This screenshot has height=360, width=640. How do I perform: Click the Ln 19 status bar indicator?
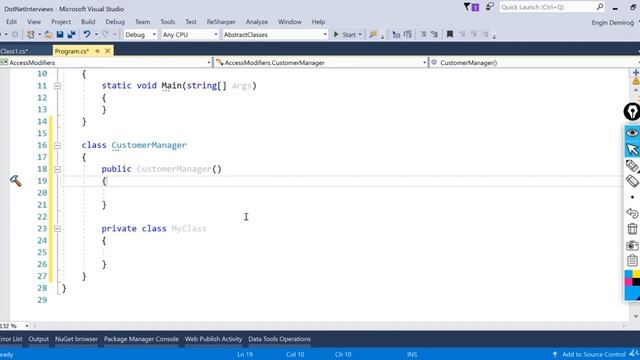click(245, 354)
